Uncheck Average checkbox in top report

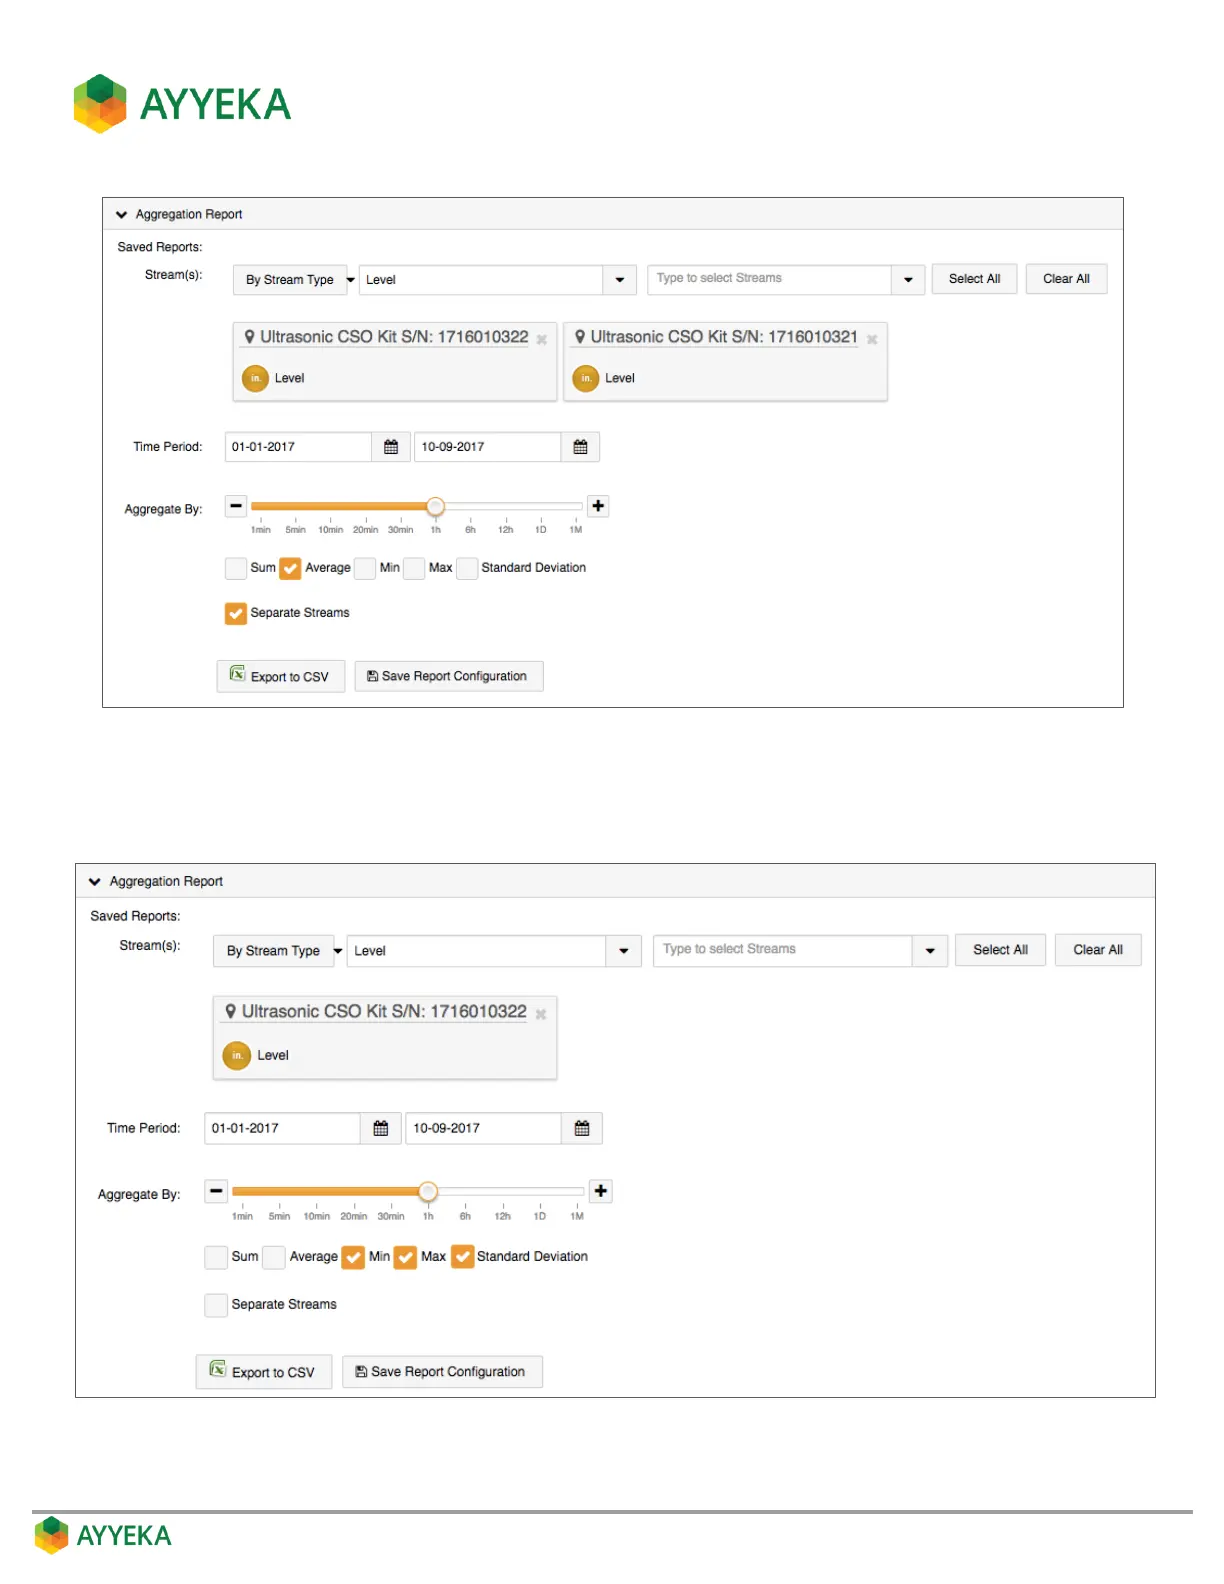click(x=290, y=568)
